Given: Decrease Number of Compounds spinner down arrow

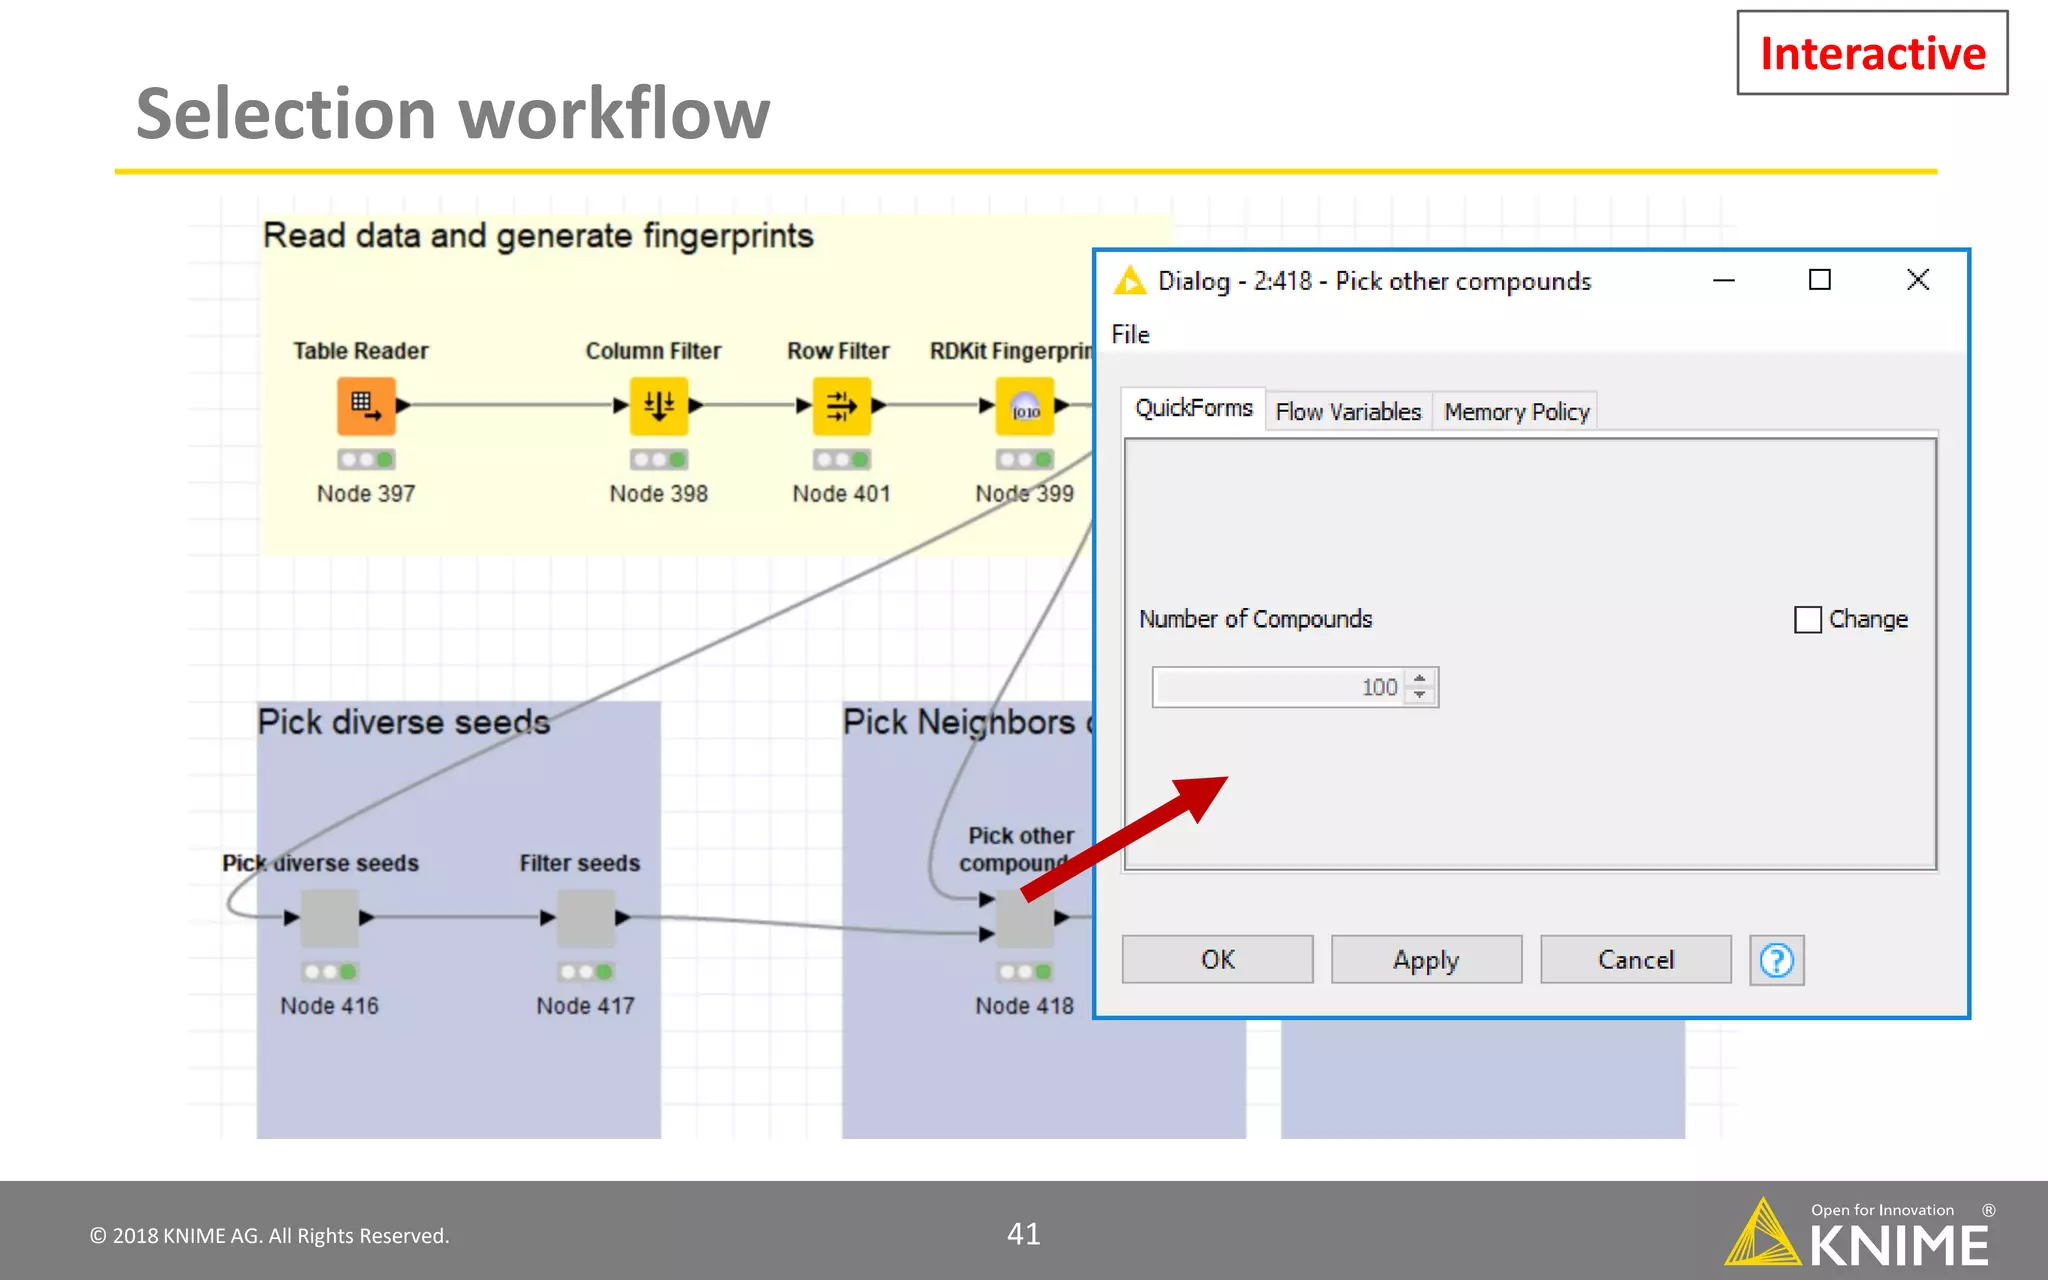Looking at the screenshot, I should click(1420, 695).
